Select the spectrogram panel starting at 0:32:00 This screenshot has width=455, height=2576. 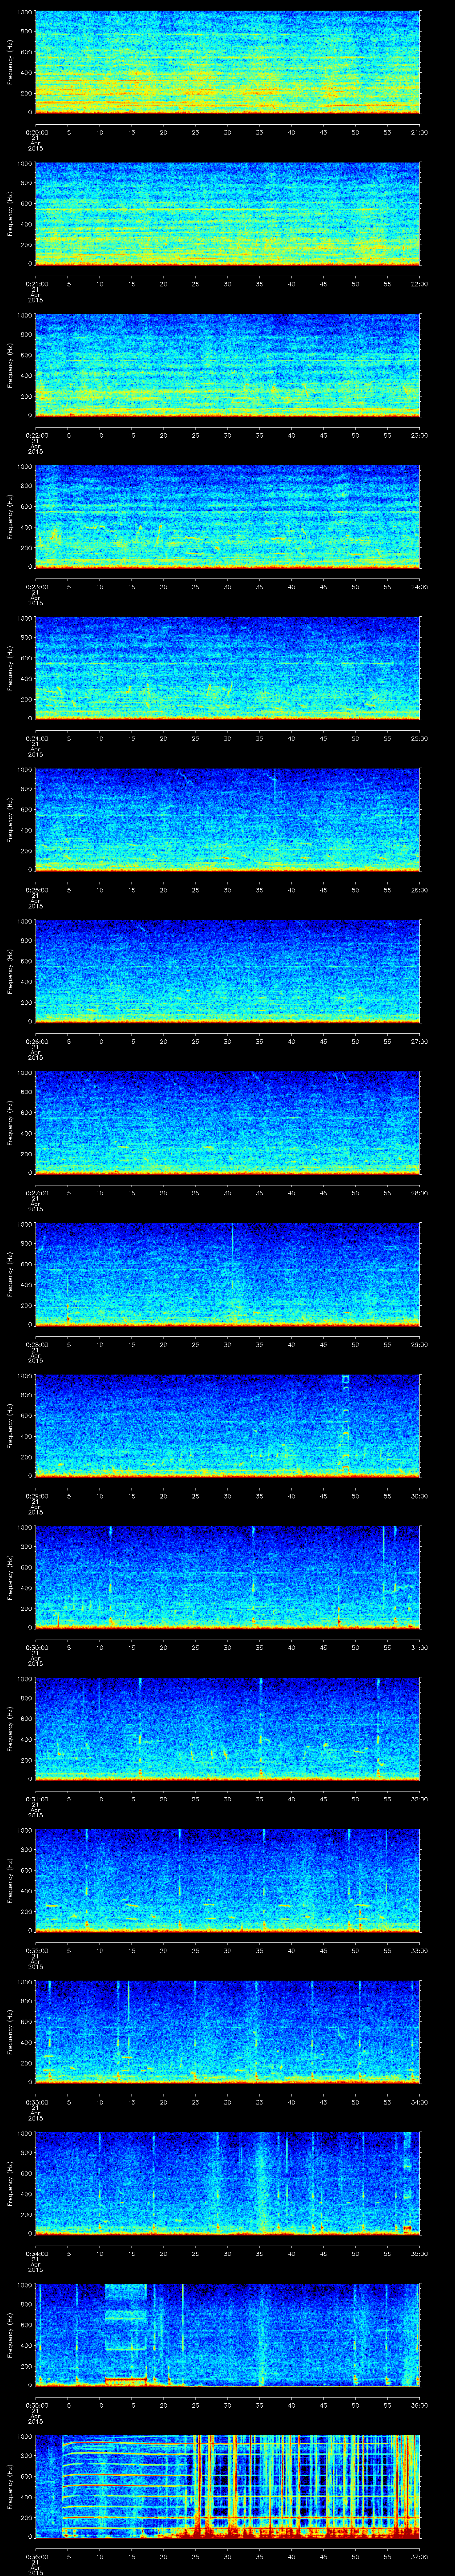pyautogui.click(x=227, y=1880)
